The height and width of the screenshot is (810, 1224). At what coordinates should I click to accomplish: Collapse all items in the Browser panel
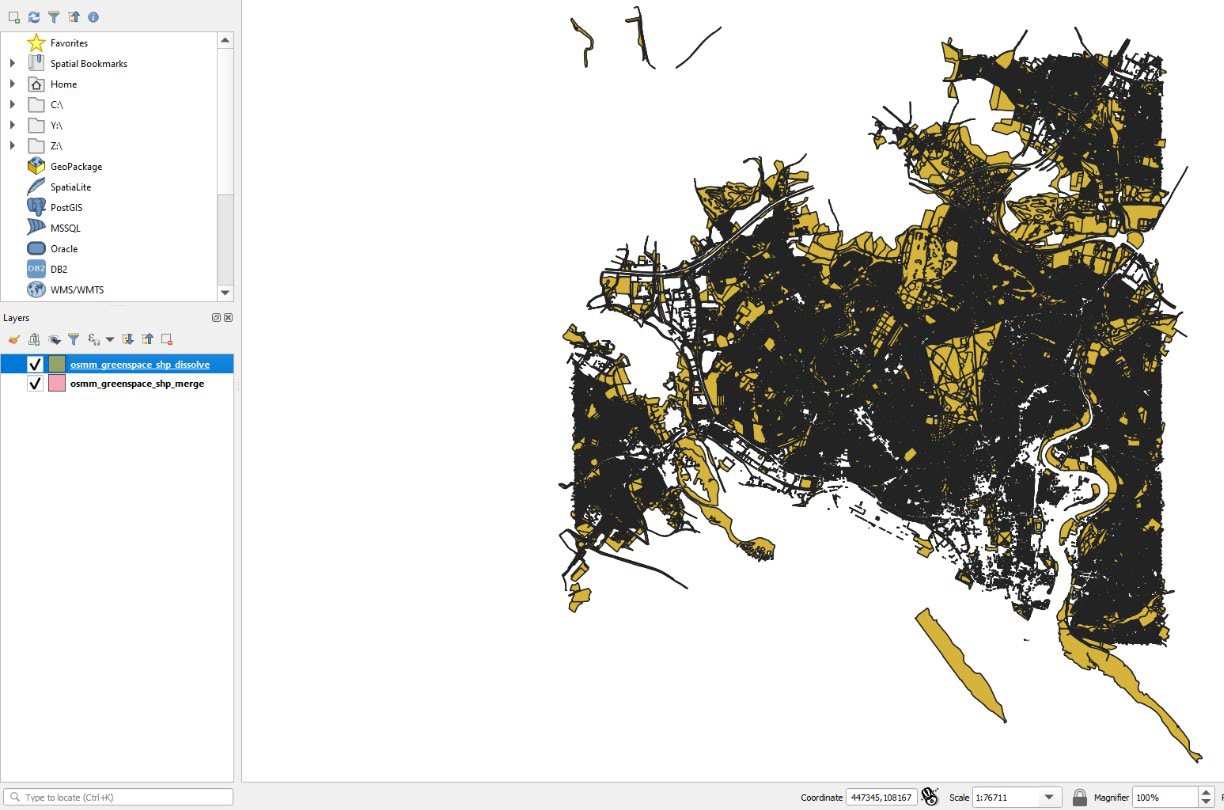(x=73, y=17)
